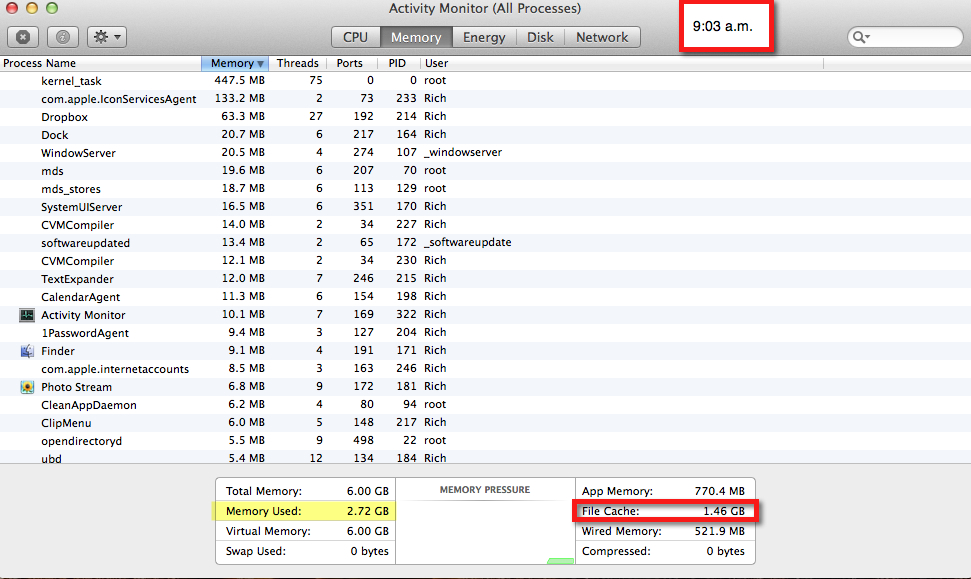Screen dimensions: 971x579
Task: Select the CleanAppDaemon process row
Action: tap(486, 404)
